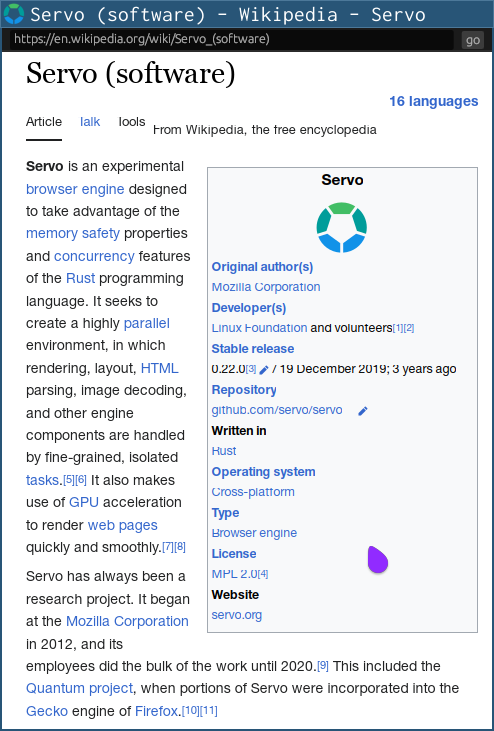Open the Quantum project link
494x731 pixels.
[x=79, y=688]
